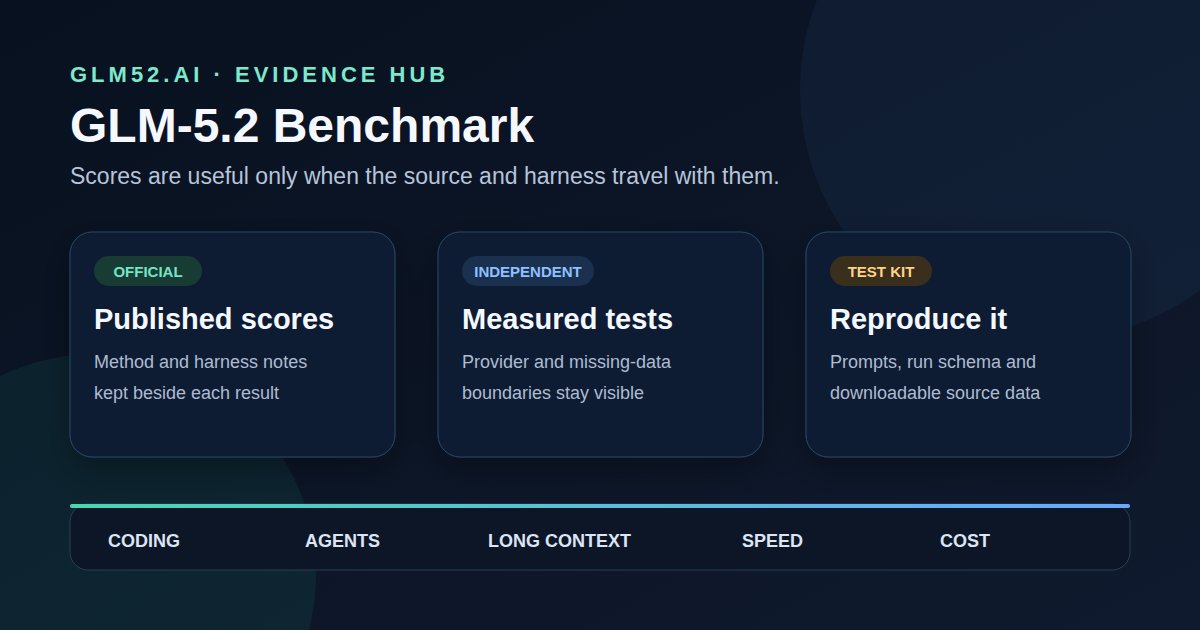The width and height of the screenshot is (1200, 630).
Task: Open the Reproduce it card title
Action: coord(918,319)
